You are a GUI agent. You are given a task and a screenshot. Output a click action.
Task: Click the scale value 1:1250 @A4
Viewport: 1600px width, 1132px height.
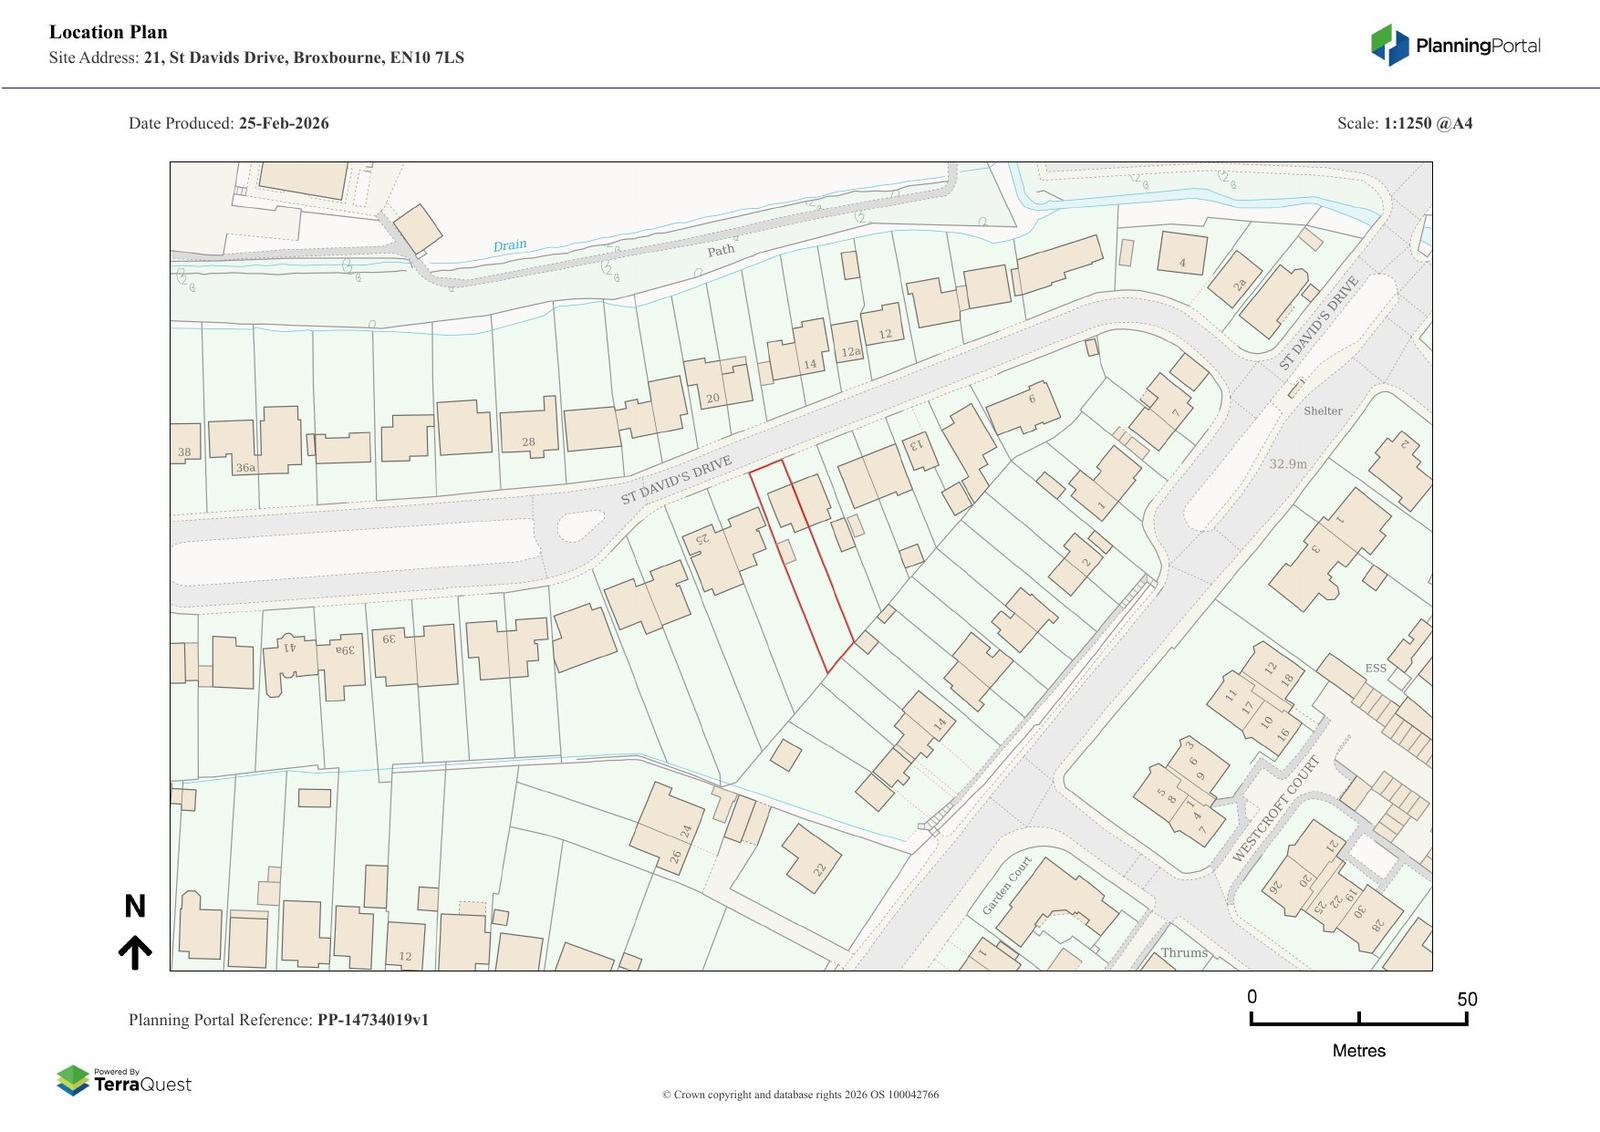pos(1427,124)
